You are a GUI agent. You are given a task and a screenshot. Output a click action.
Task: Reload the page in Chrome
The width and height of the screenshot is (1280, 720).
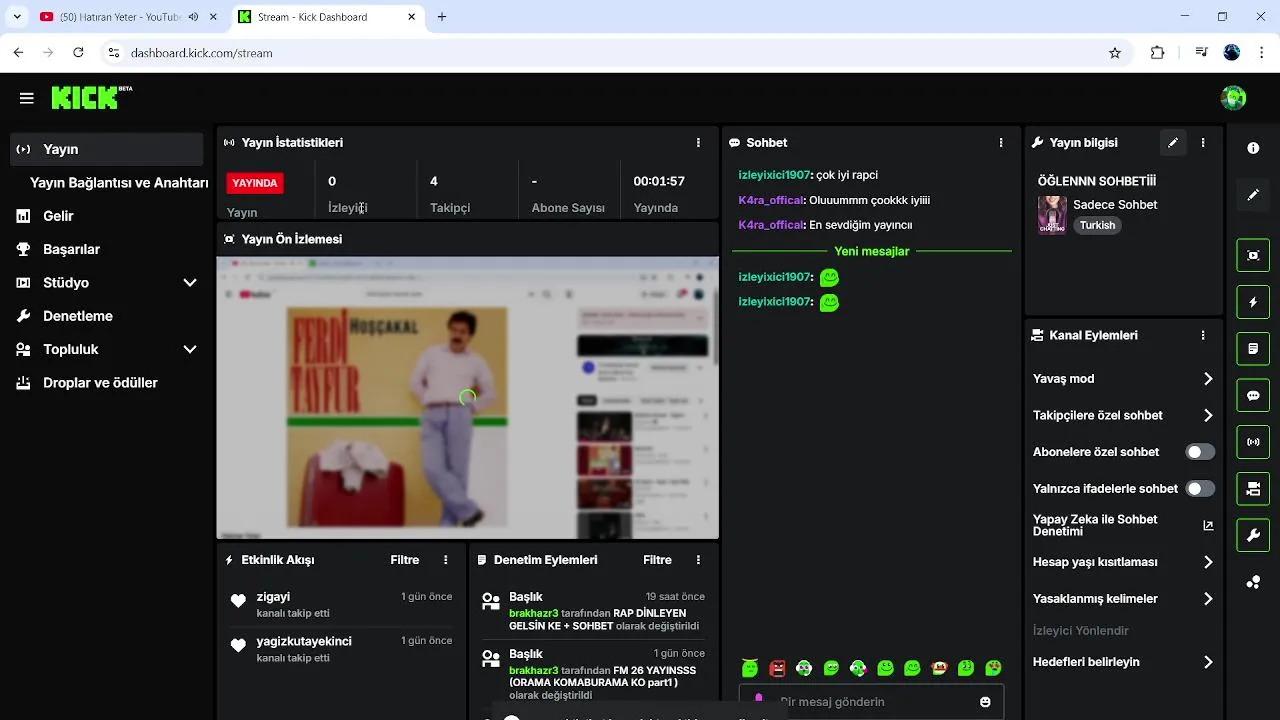point(78,53)
